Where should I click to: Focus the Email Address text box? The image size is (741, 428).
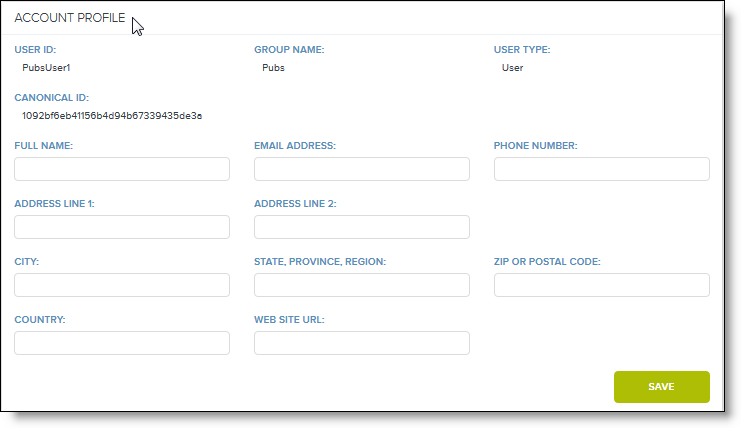[x=362, y=169]
